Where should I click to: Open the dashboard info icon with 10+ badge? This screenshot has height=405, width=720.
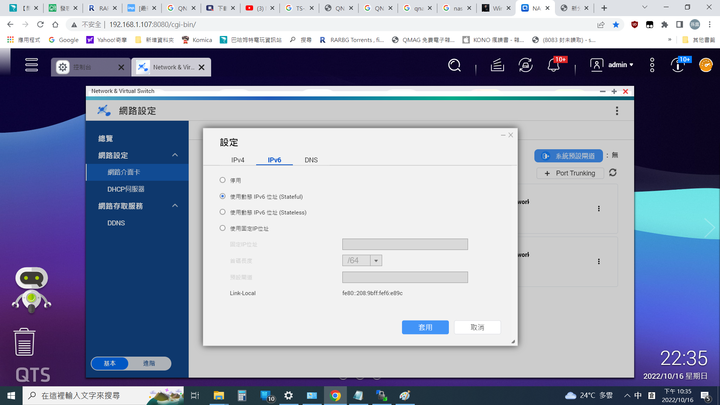pyautogui.click(x=678, y=65)
